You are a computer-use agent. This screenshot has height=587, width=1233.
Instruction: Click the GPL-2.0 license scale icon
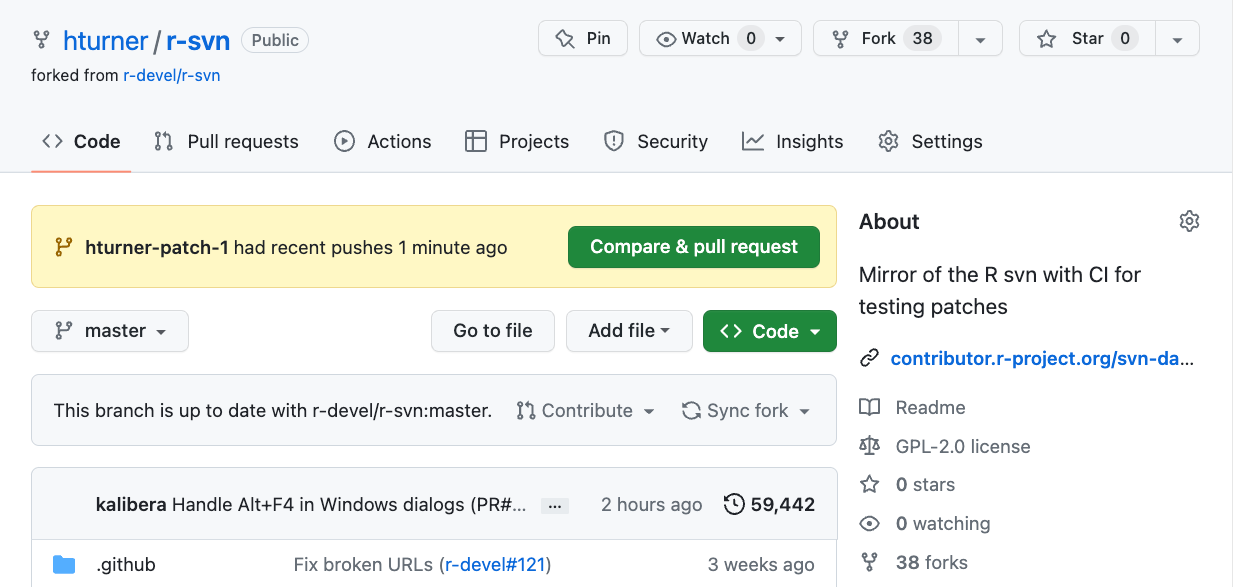pos(870,446)
